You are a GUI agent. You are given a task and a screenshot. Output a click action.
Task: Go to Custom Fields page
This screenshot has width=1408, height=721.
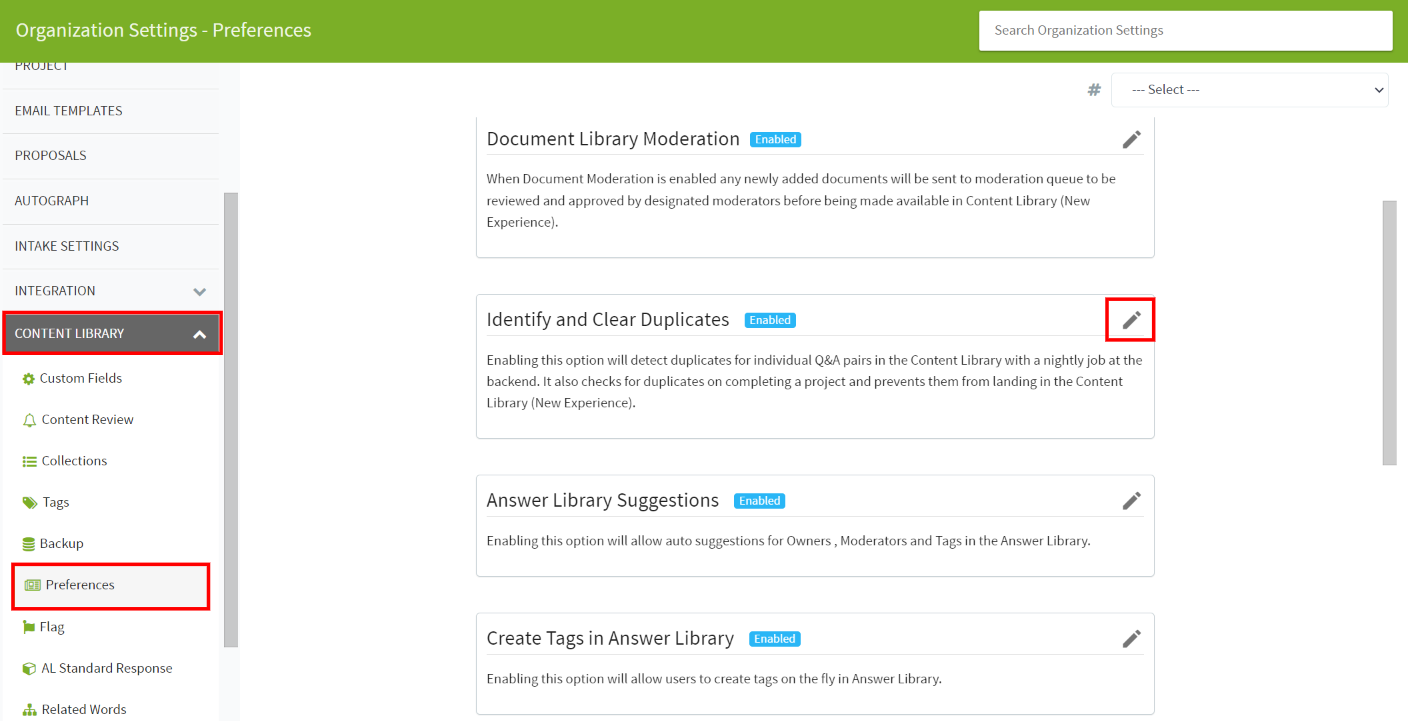(81, 379)
